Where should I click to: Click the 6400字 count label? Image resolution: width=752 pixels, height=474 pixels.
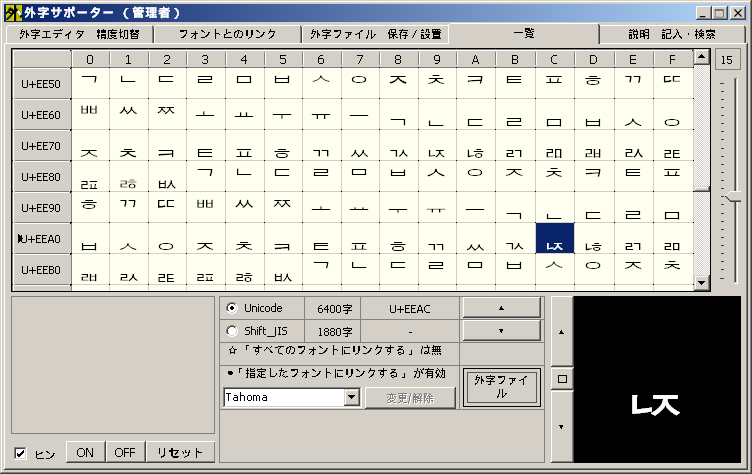click(x=334, y=309)
